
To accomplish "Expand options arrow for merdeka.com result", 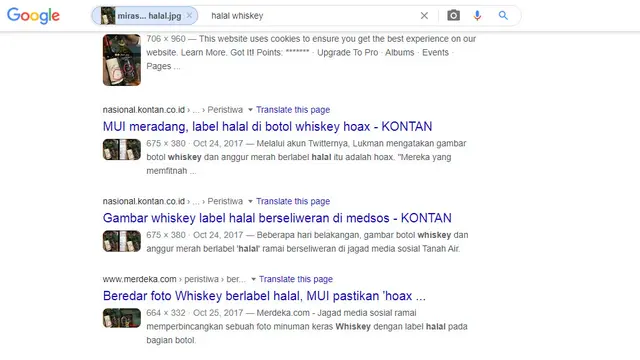I will (x=253, y=279).
